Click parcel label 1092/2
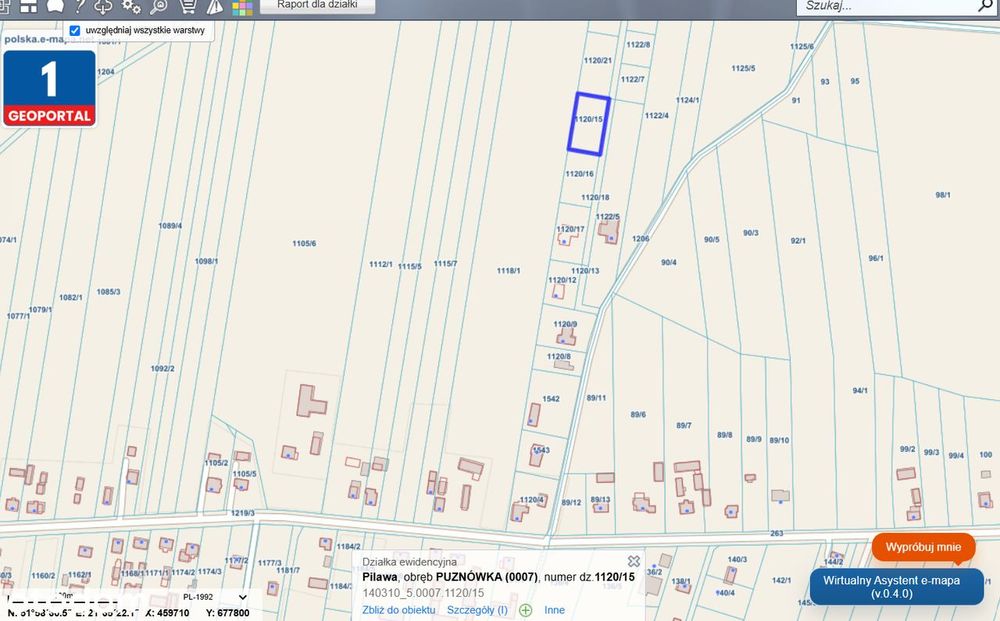Viewport: 1000px width, 621px height. [163, 369]
